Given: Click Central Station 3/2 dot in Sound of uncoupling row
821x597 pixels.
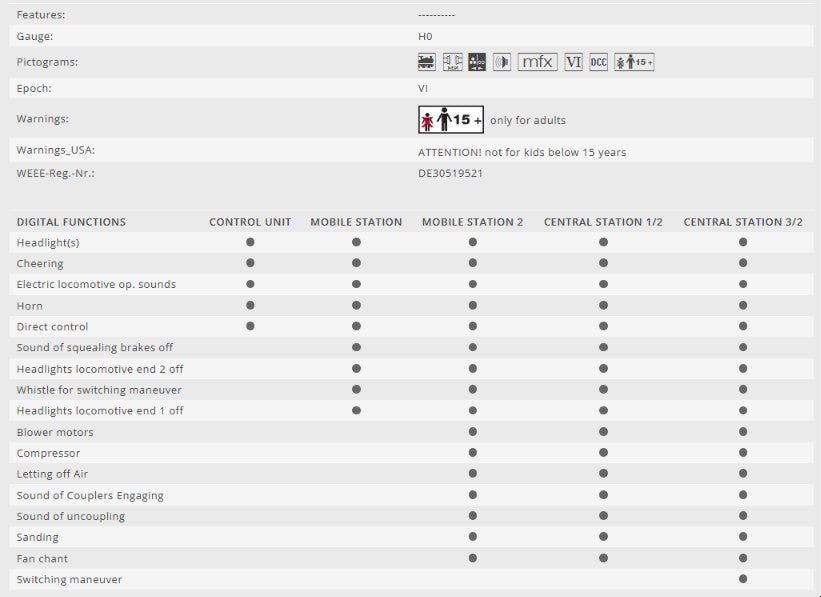Looking at the screenshot, I should pos(743,516).
